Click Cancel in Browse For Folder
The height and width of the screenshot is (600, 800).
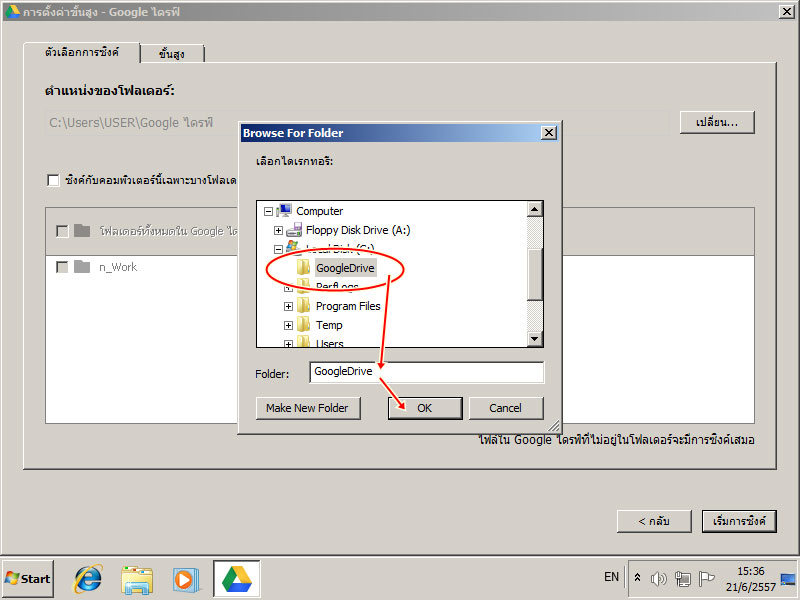point(506,408)
